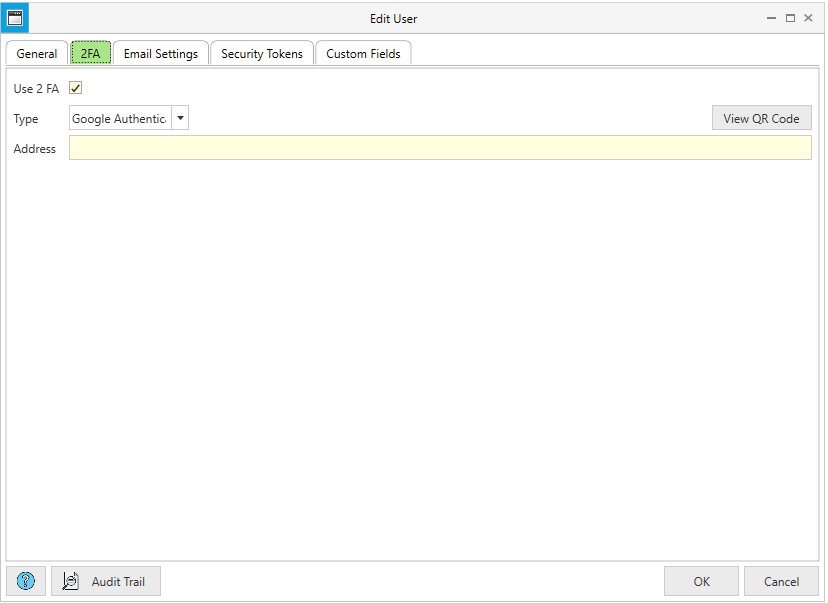Close the Edit User dialog
The image size is (828, 603).
808,18
